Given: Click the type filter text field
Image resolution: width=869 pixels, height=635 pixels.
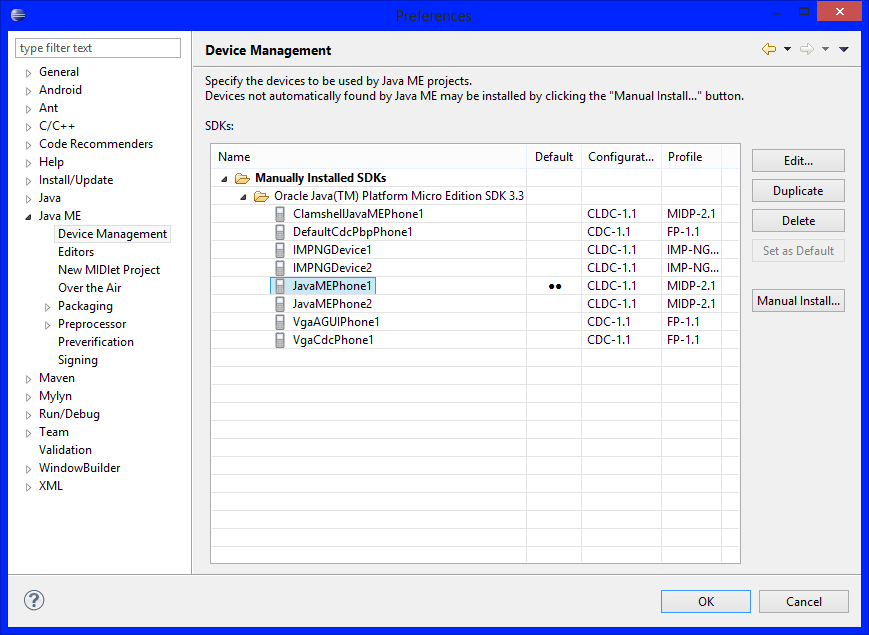Looking at the screenshot, I should click(98, 48).
